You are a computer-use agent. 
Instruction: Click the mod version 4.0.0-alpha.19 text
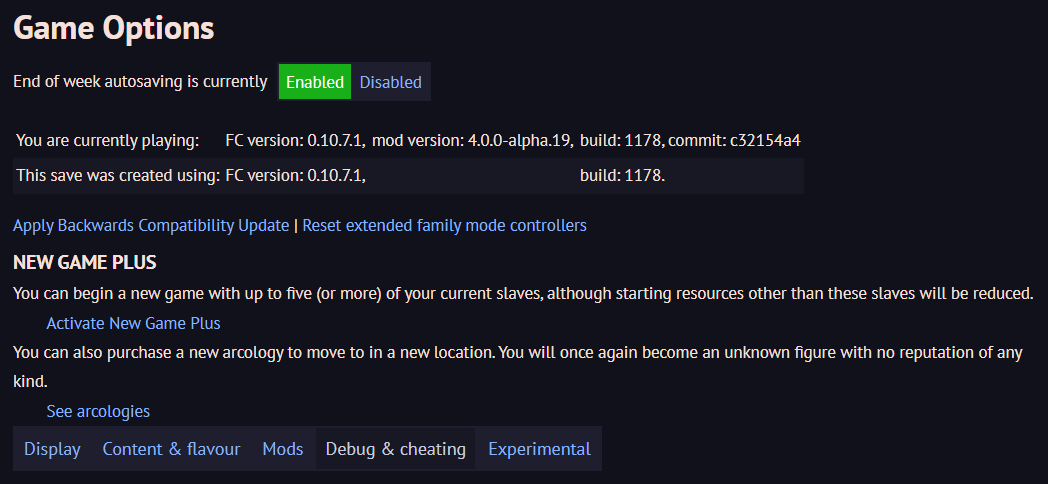click(472, 140)
